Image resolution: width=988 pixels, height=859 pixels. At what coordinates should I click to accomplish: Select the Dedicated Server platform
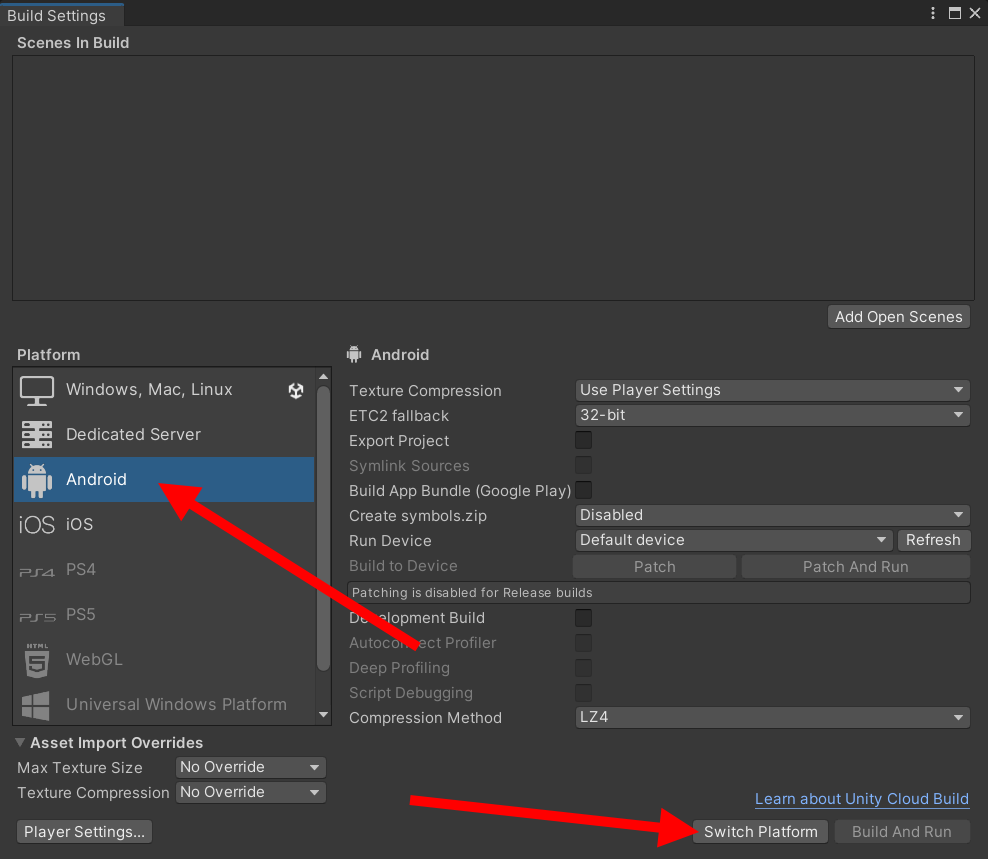tap(164, 435)
